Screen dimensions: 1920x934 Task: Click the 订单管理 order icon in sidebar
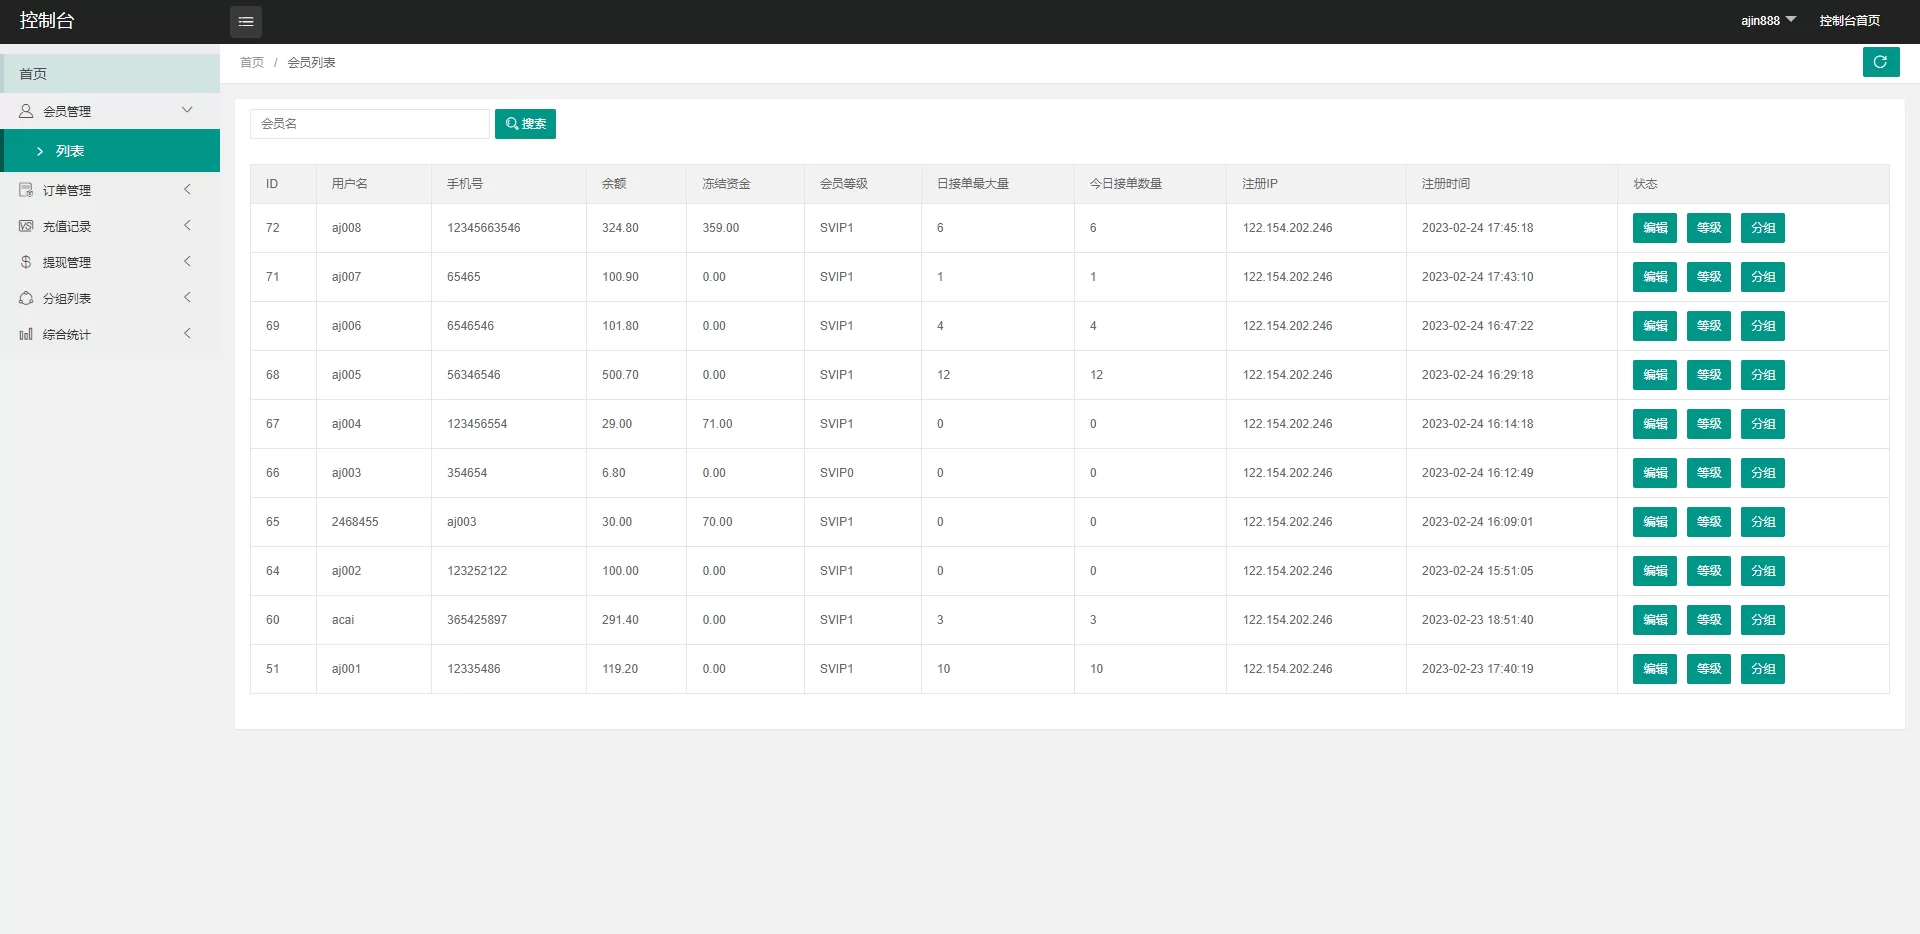coord(26,190)
